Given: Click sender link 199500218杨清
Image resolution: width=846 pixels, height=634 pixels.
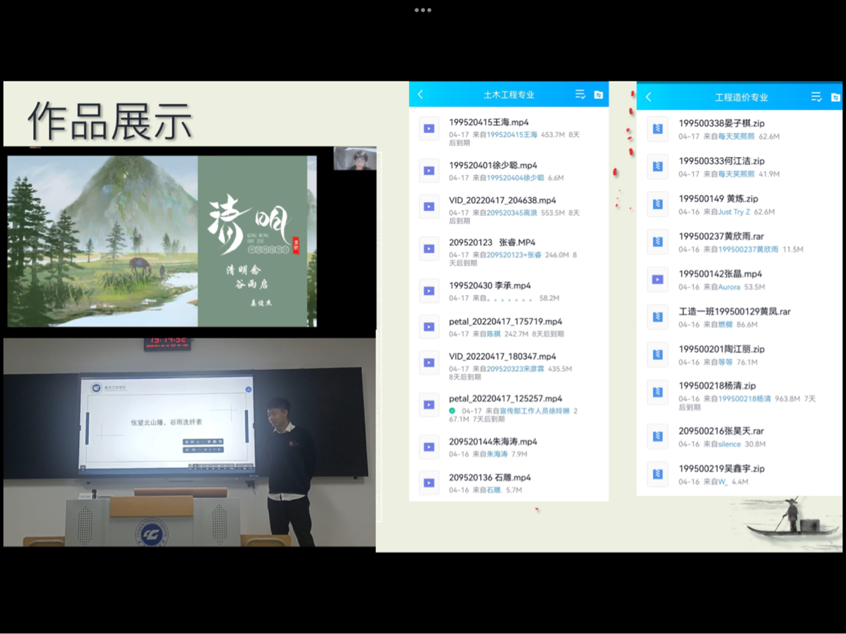Looking at the screenshot, I should [744, 398].
